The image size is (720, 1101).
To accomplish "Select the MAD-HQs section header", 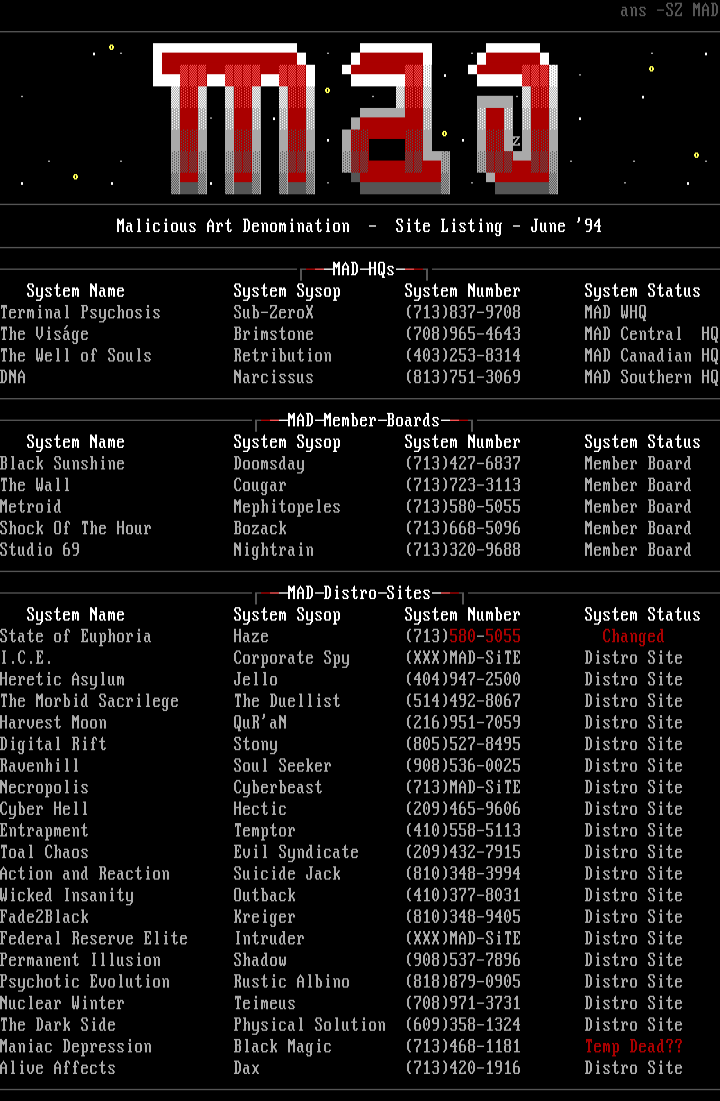I will 363,269.
